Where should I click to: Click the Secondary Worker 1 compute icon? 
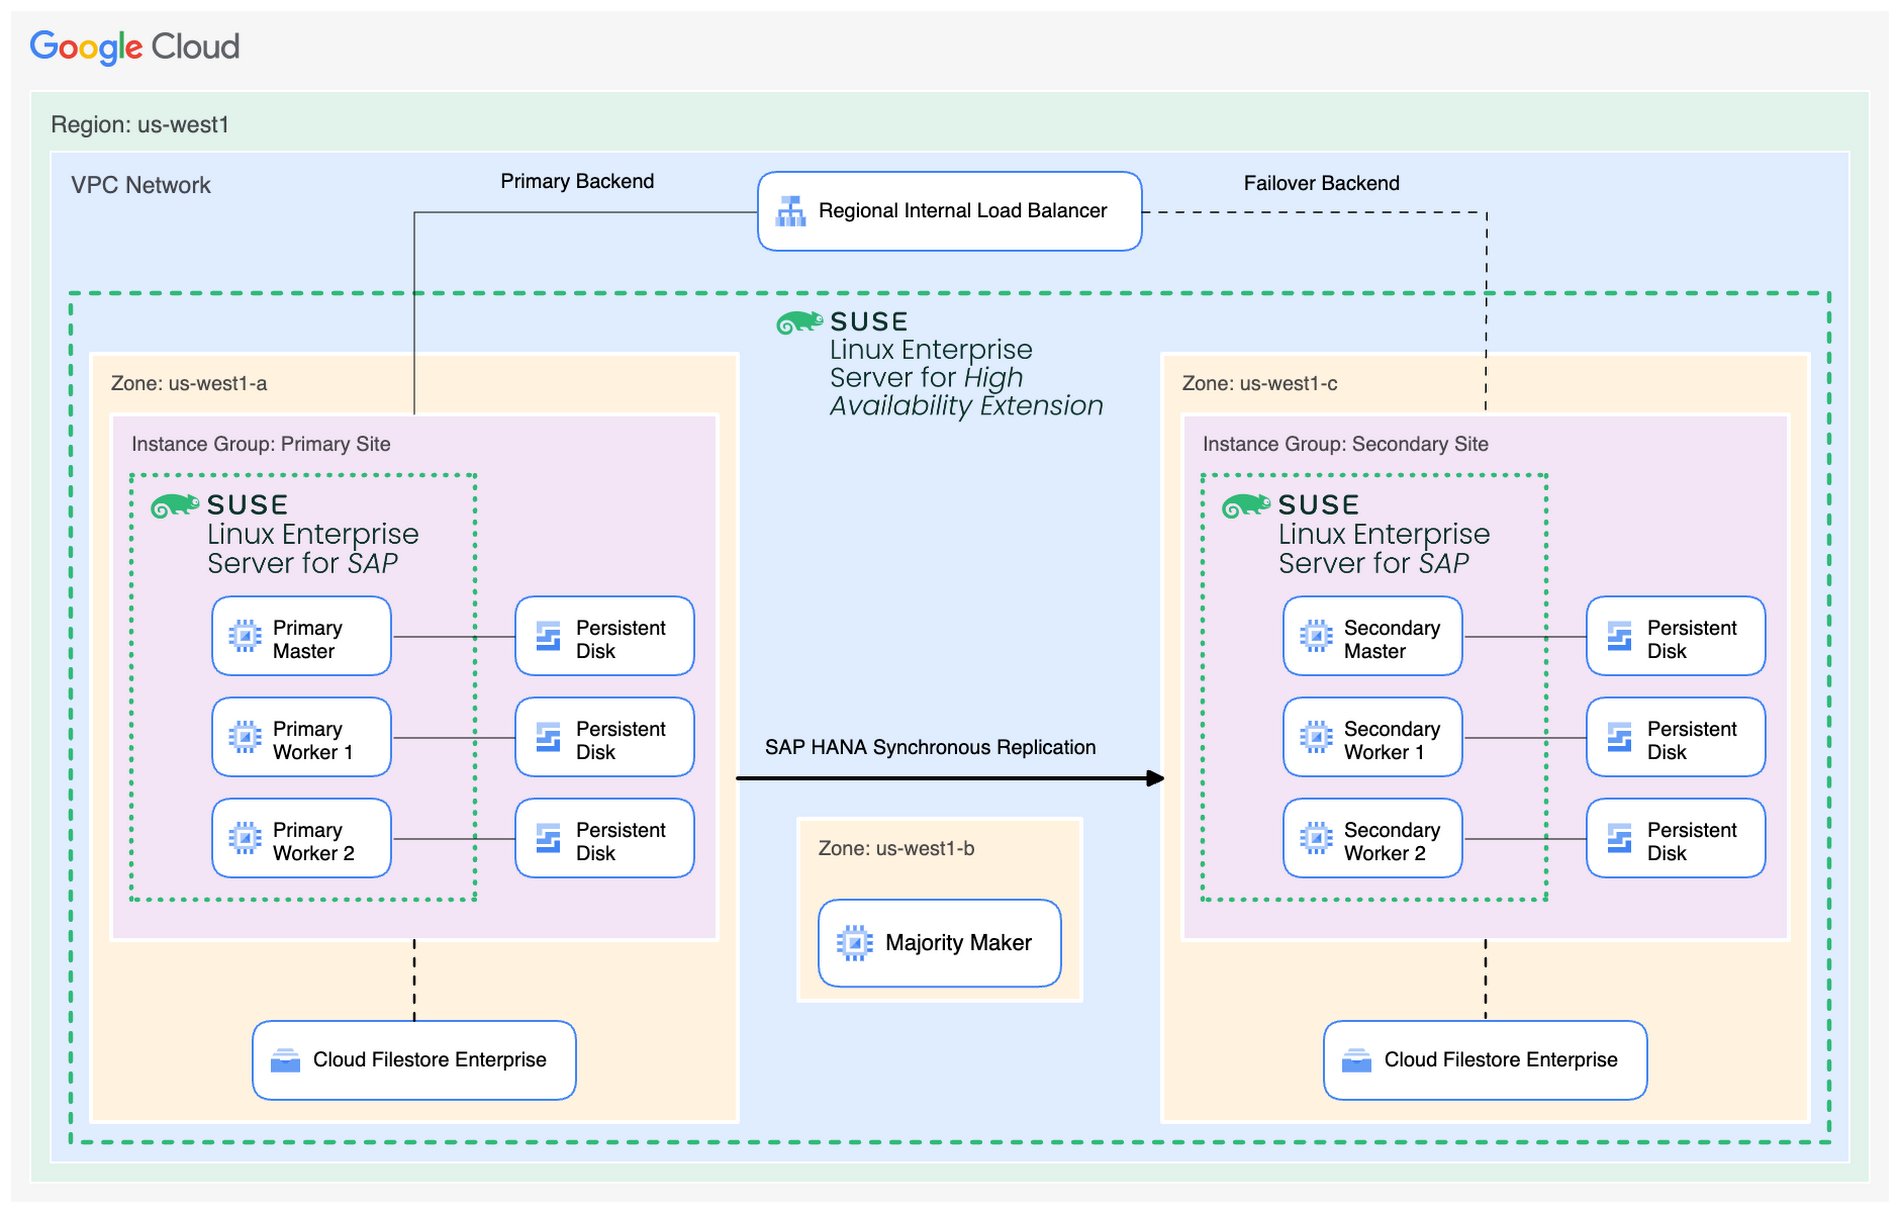point(1316,737)
